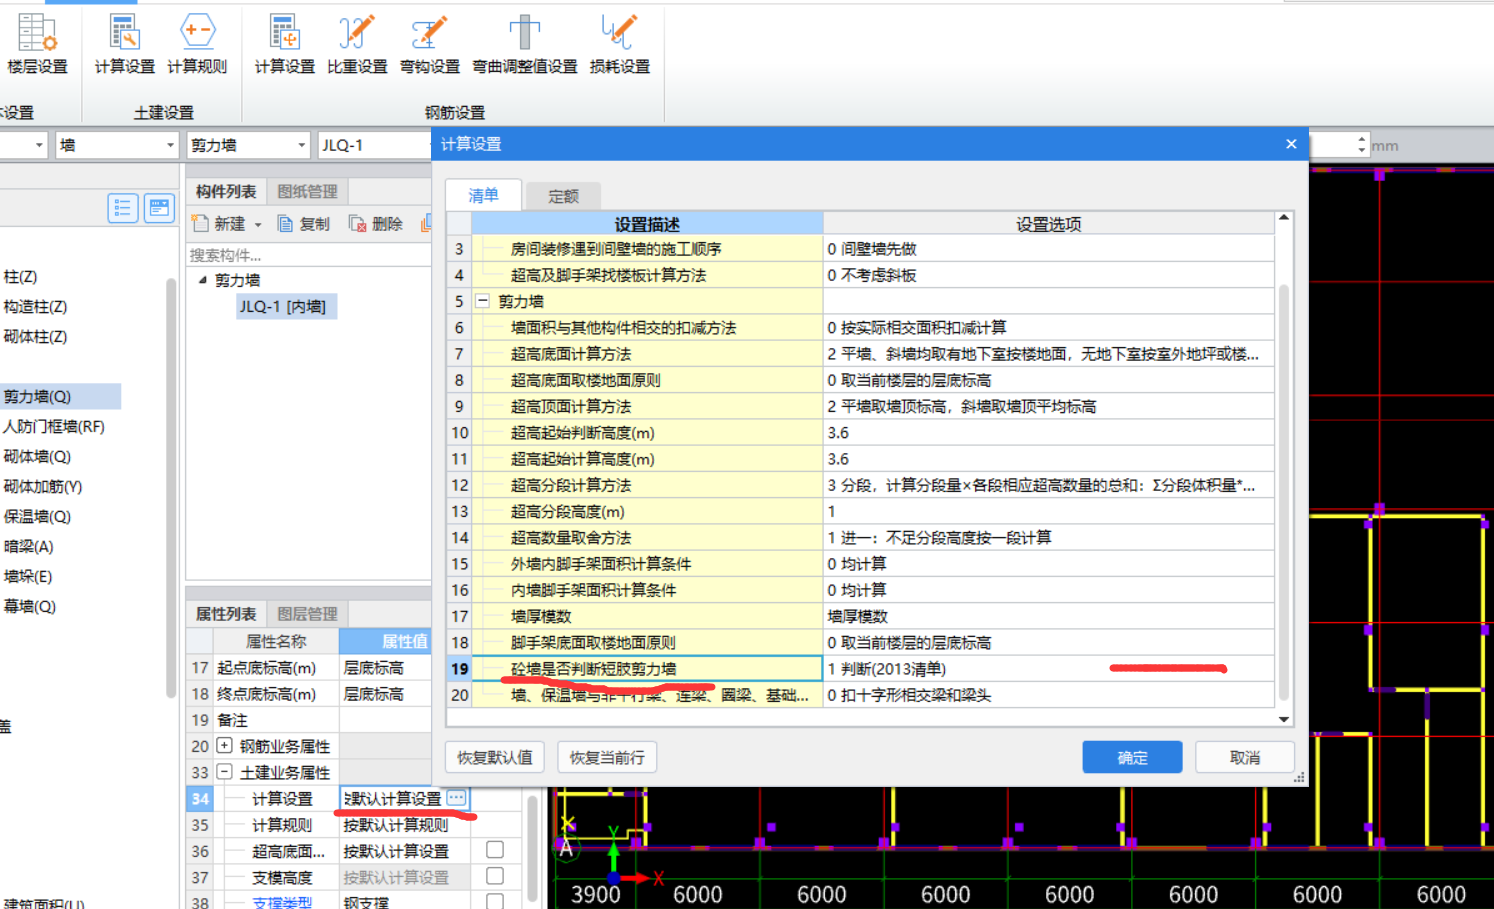Select row 超高分段计算方法
The height and width of the screenshot is (909, 1494).
pyautogui.click(x=647, y=485)
